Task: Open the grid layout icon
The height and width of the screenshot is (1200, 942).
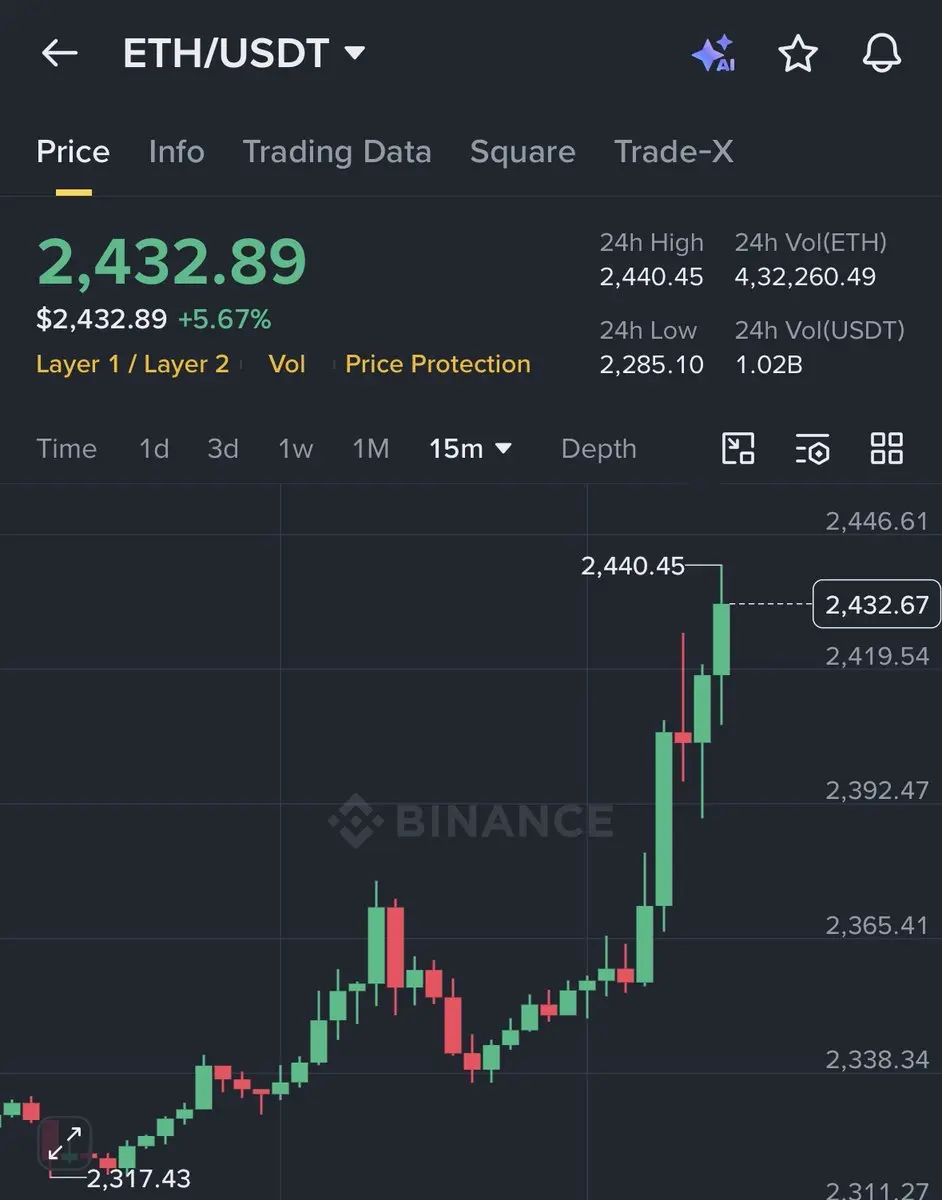Action: point(886,449)
